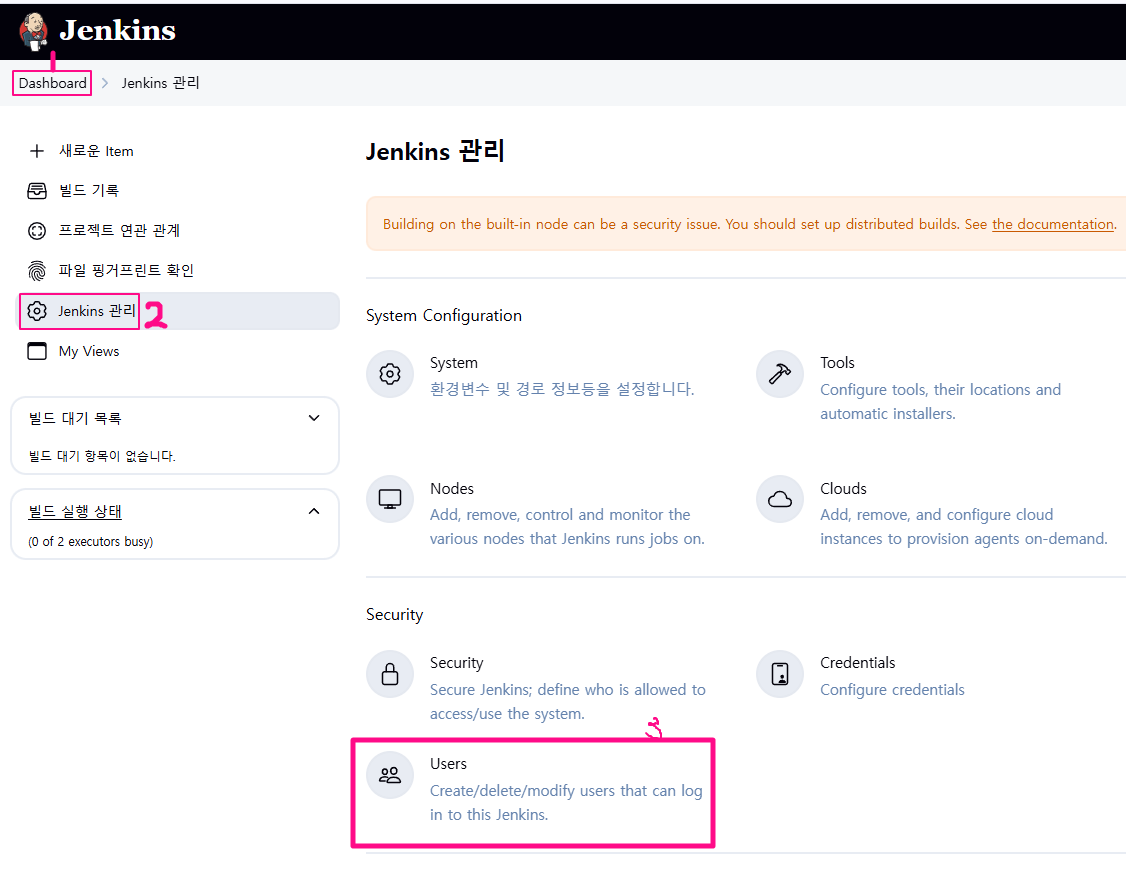Open the 빌드 실행 상태 link
The image size is (1126, 879).
(x=75, y=512)
